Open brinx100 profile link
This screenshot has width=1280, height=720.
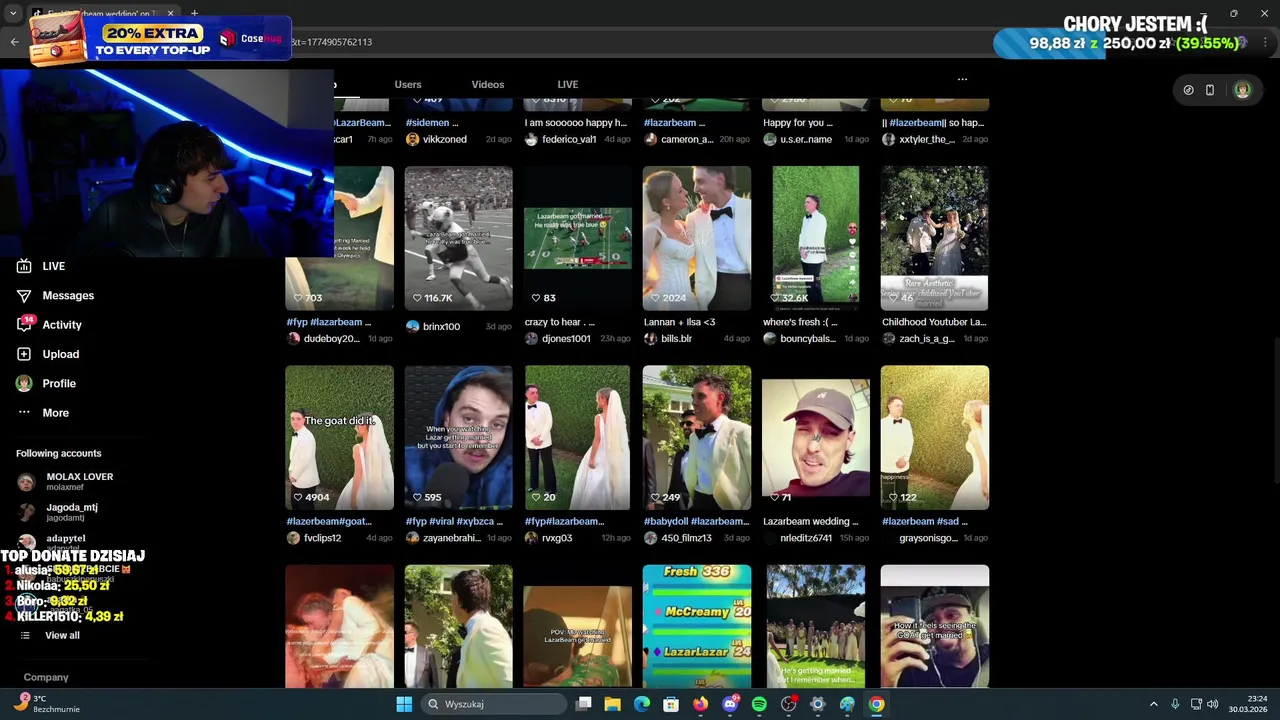[x=441, y=327]
